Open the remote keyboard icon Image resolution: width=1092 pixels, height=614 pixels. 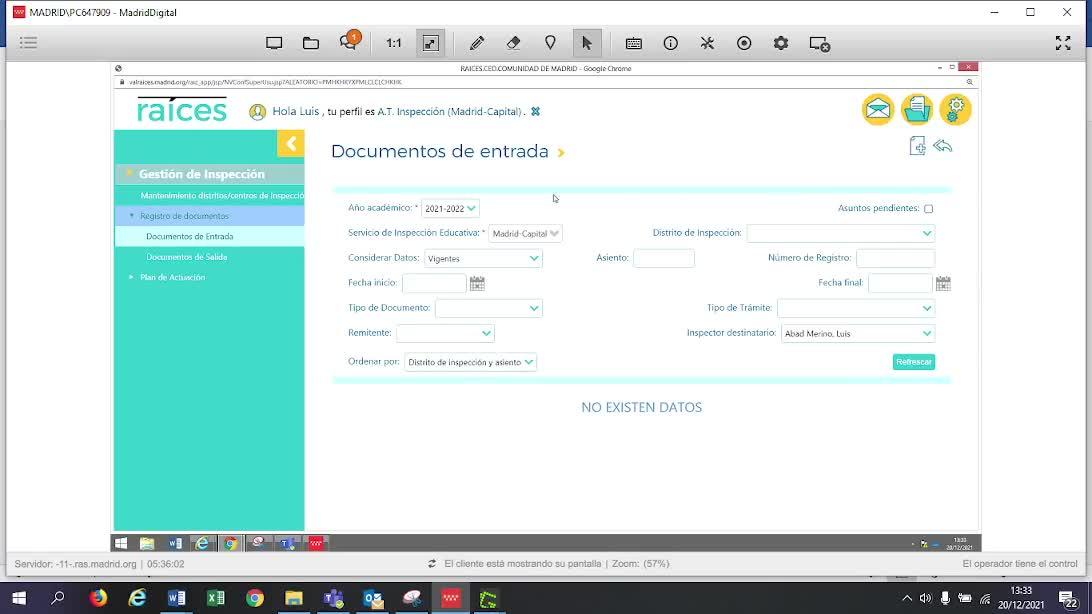633,43
